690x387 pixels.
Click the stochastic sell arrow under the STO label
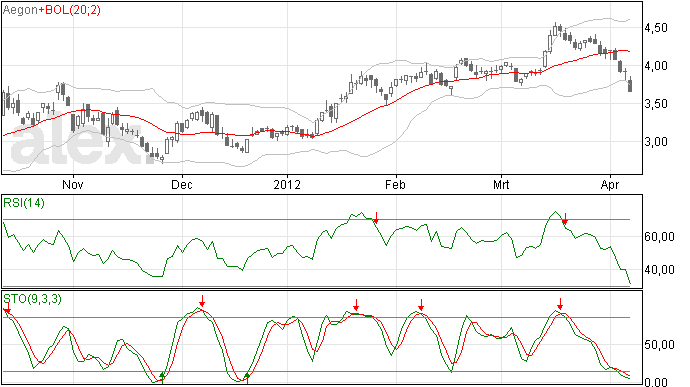[x=7, y=308]
